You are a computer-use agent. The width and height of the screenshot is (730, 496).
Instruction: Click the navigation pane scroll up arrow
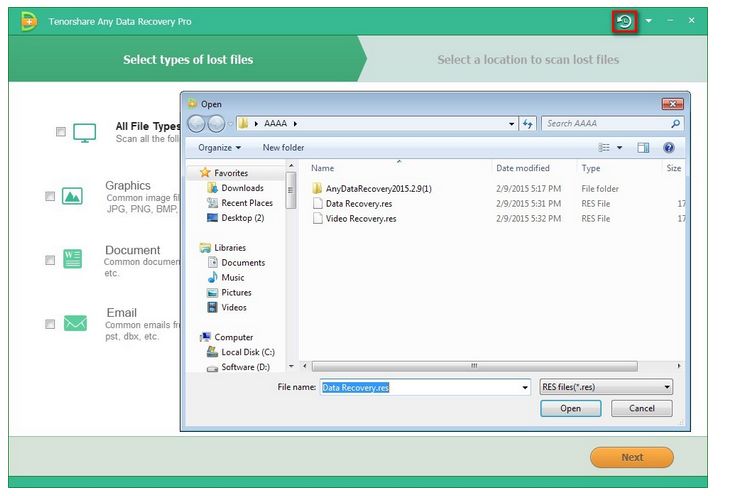click(291, 165)
